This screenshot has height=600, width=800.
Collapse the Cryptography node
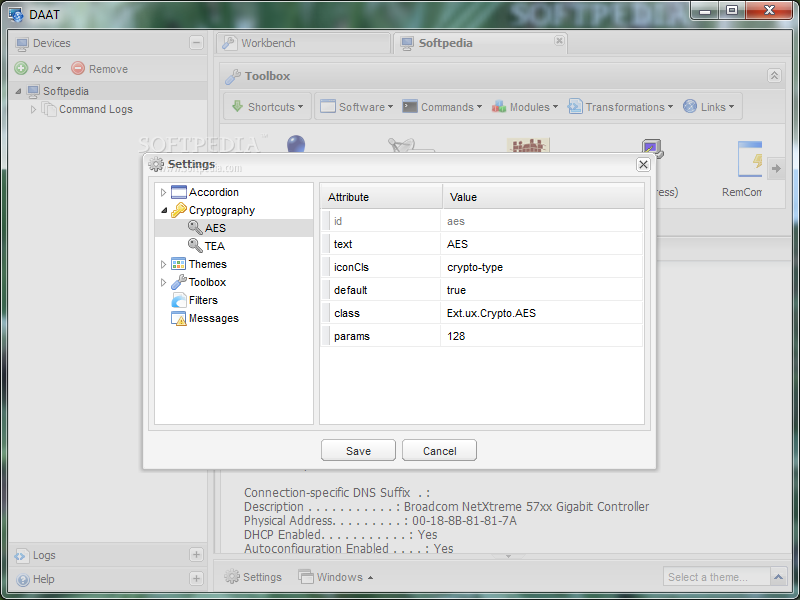(164, 210)
